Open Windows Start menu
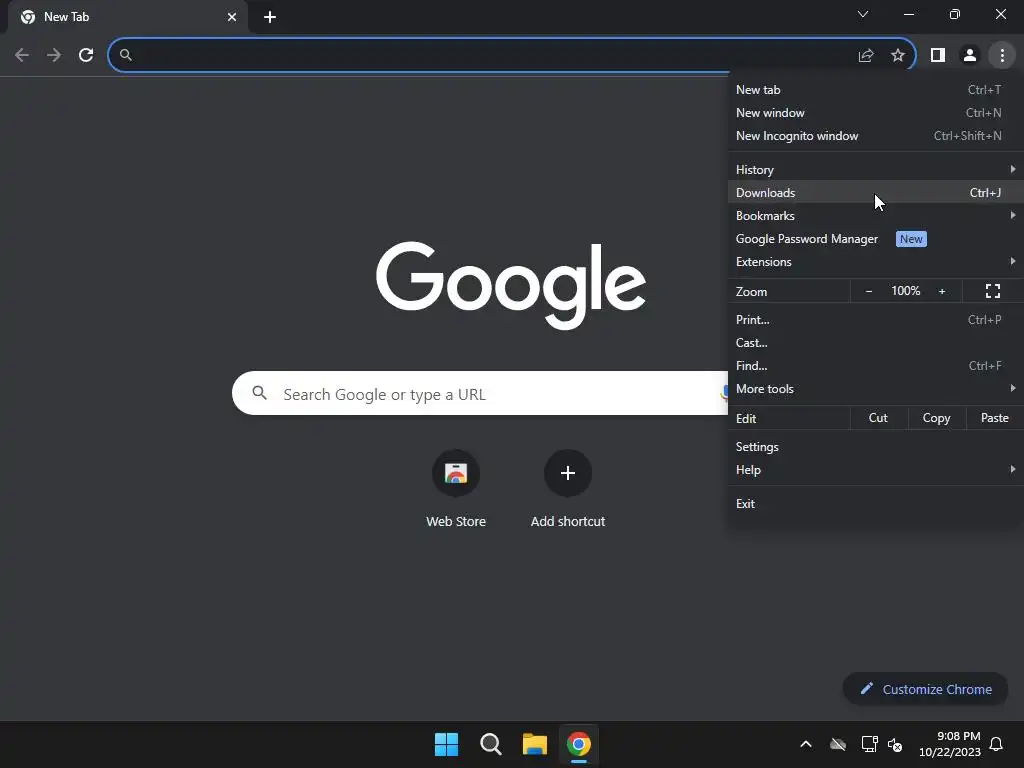The height and width of the screenshot is (768, 1024). (447, 744)
